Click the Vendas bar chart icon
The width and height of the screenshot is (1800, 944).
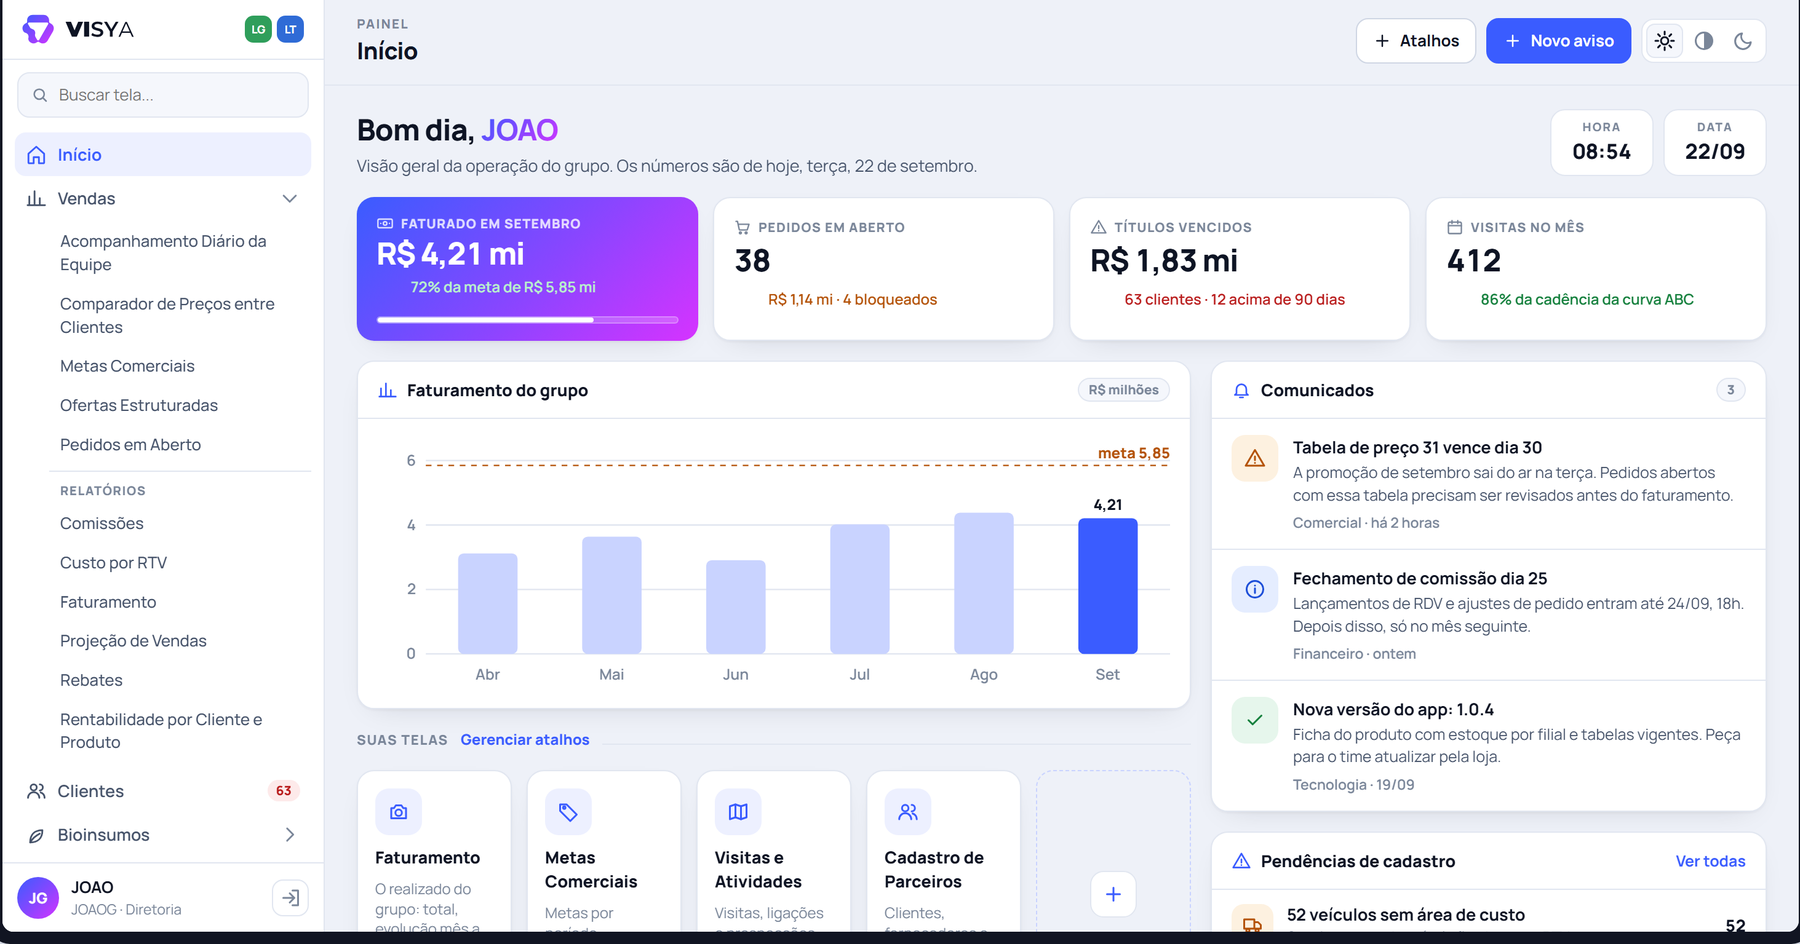pyautogui.click(x=36, y=199)
